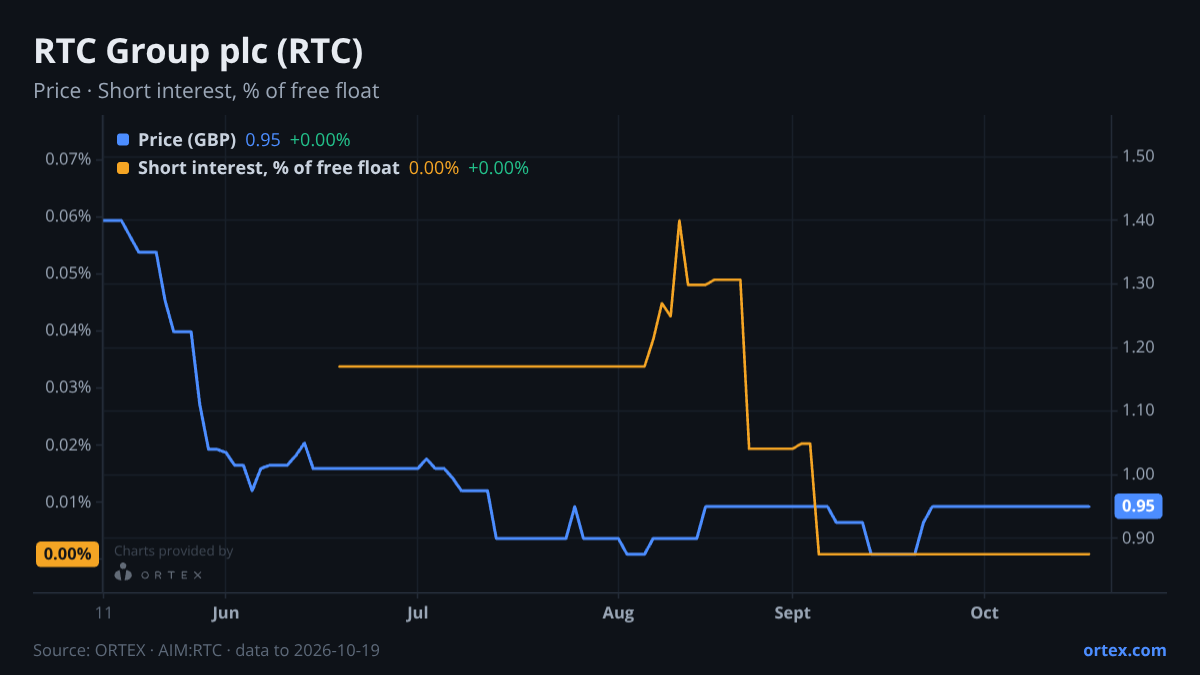Viewport: 1200px width, 675px height.
Task: Click the 0.90 right axis label
Action: 1138,538
